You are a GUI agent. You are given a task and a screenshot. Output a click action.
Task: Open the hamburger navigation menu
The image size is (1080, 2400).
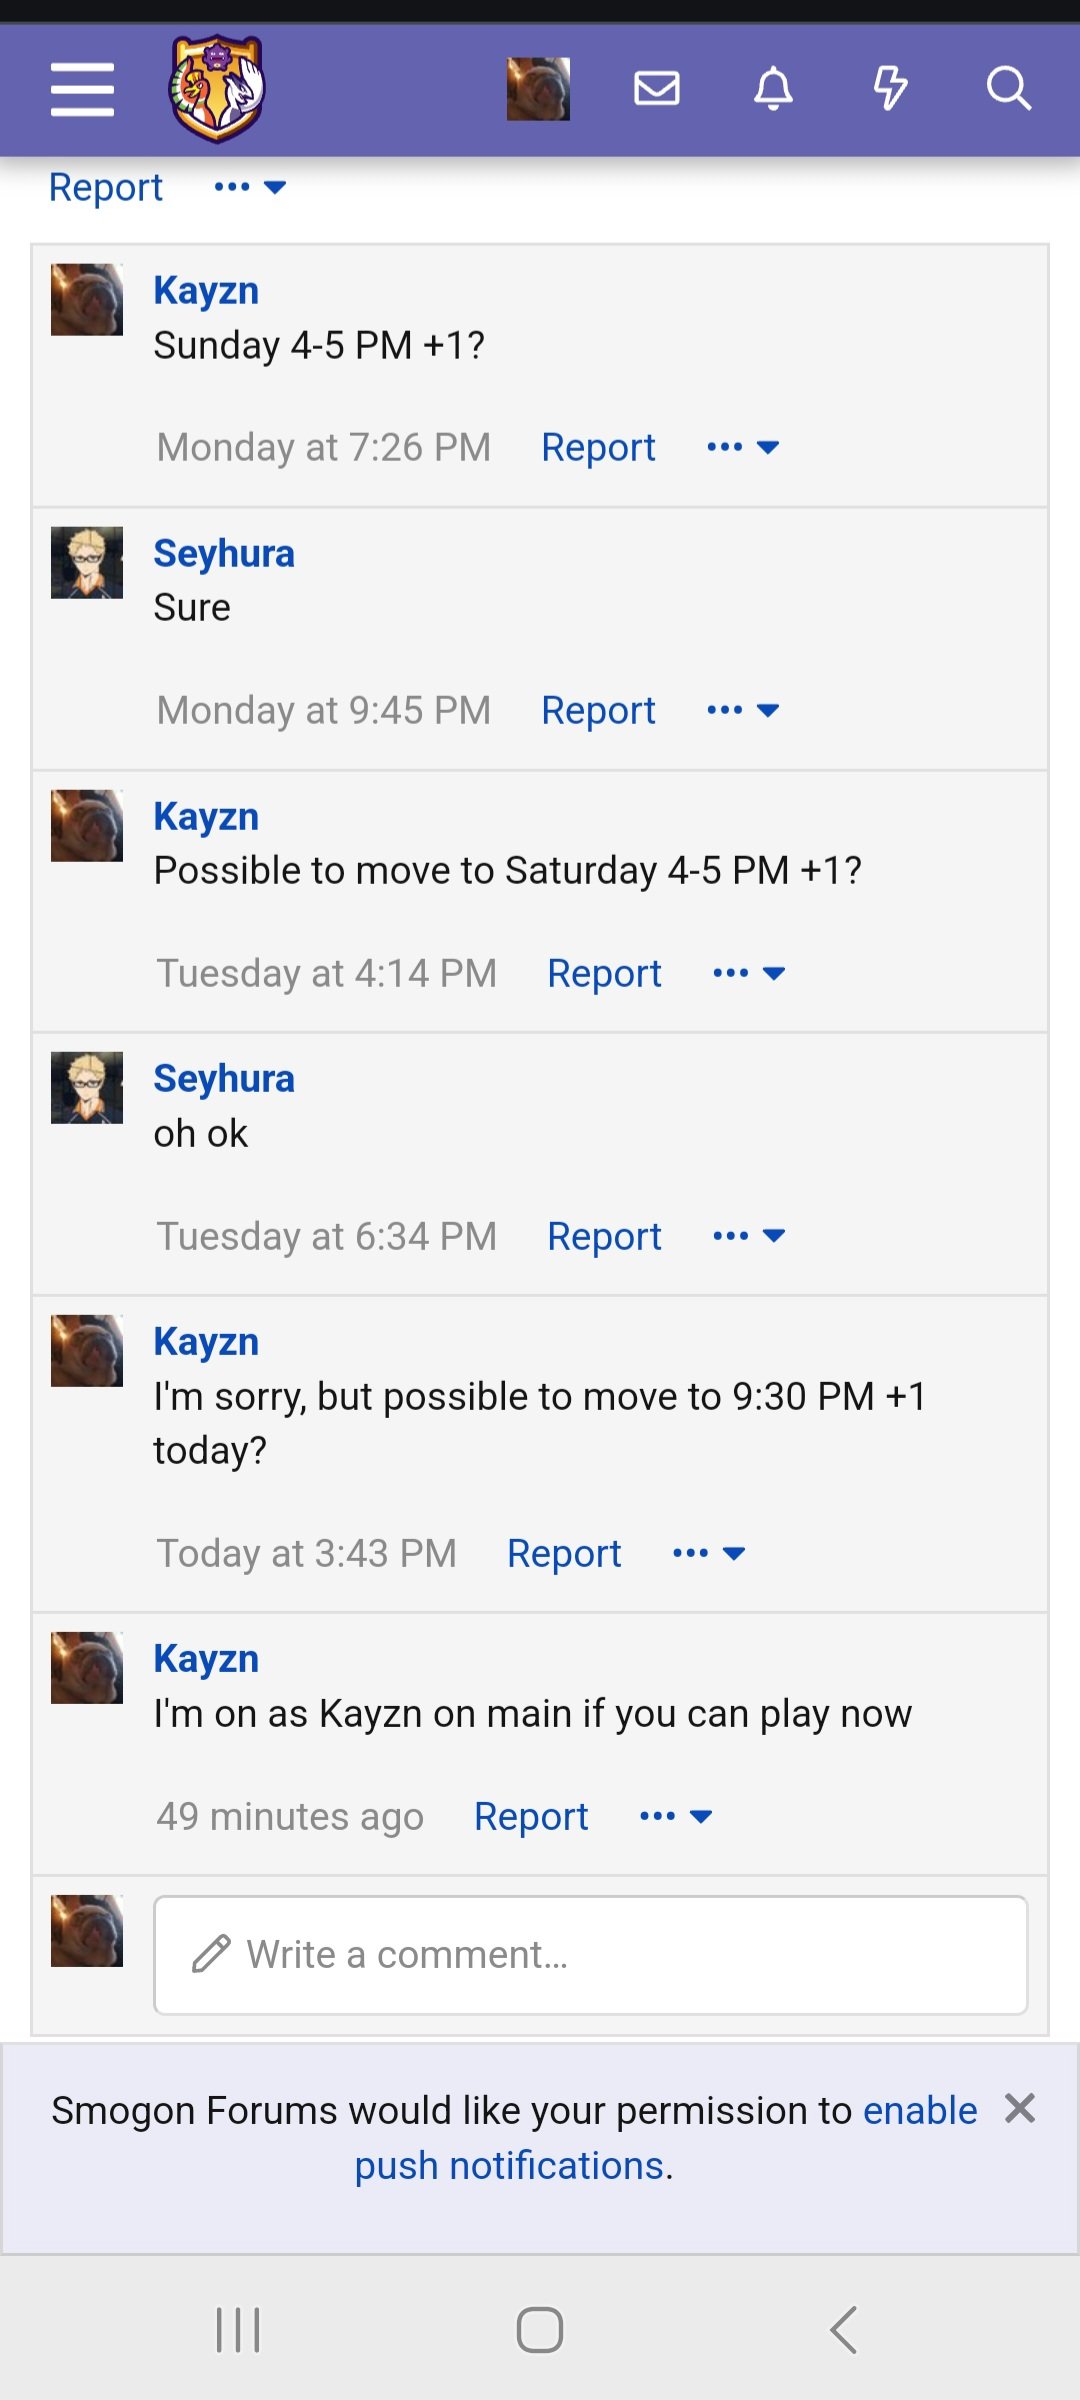82,89
